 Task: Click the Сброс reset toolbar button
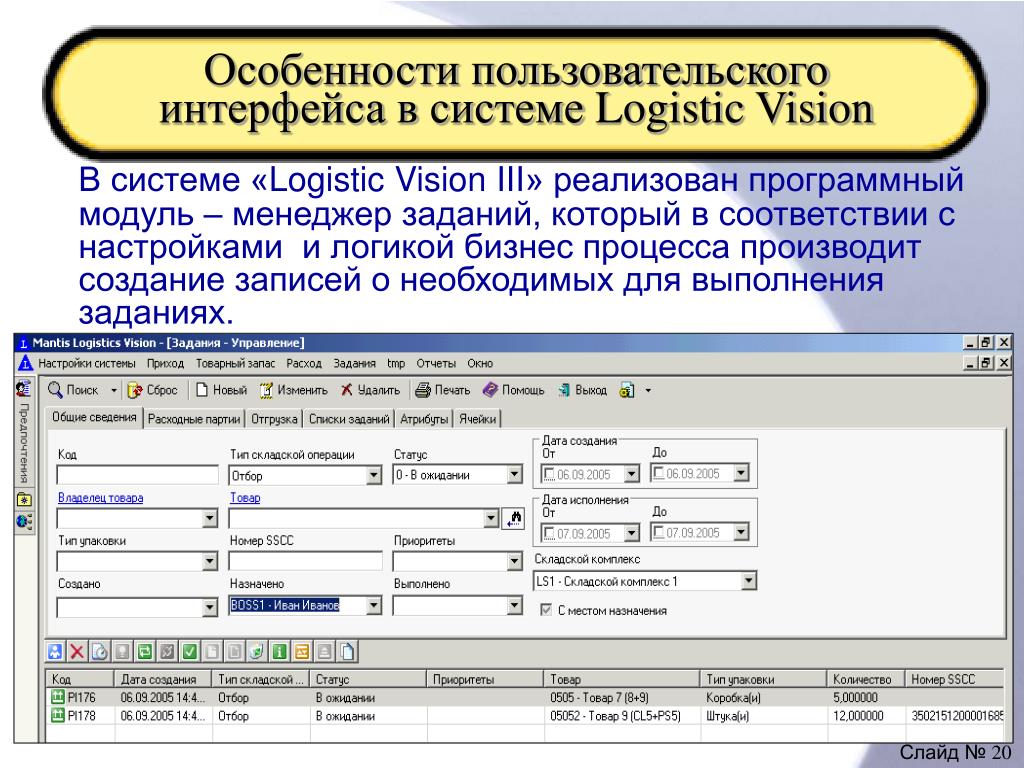152,390
